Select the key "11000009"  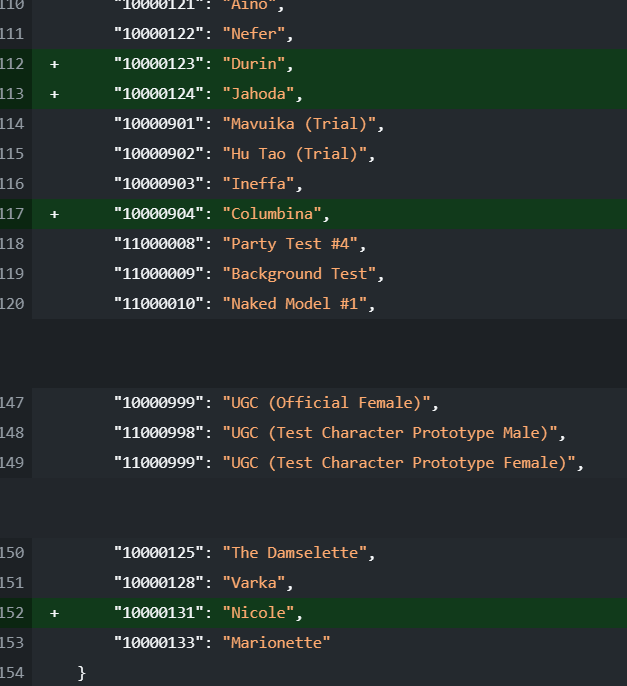[x=158, y=274]
